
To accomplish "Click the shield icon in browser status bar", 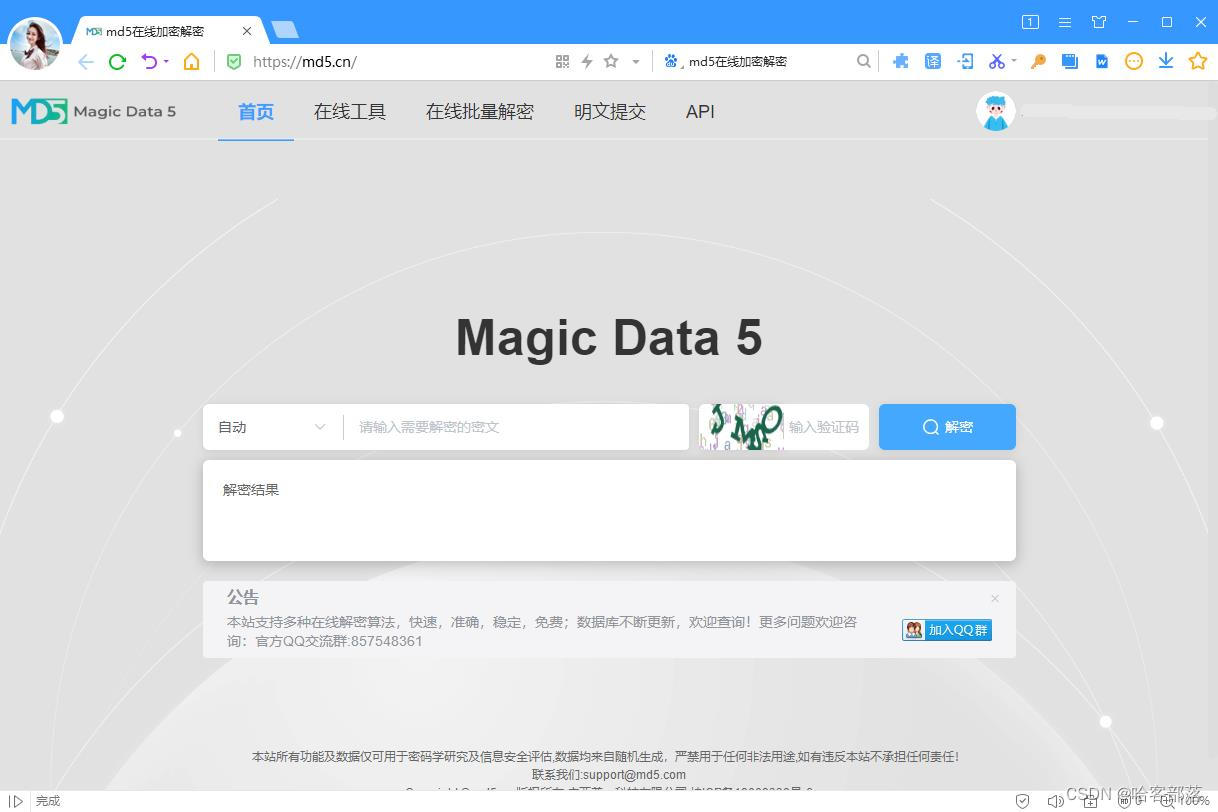I will [x=1022, y=801].
